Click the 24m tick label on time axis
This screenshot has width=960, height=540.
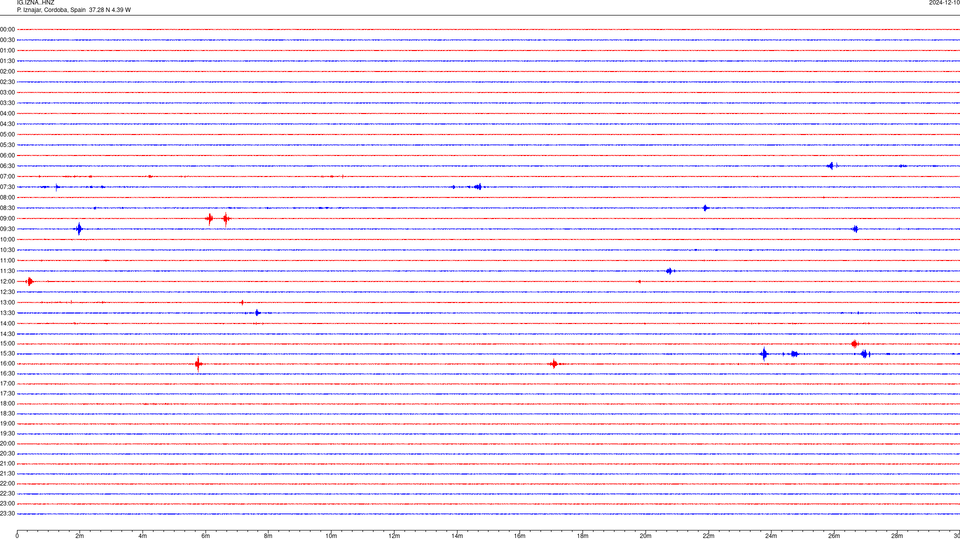pyautogui.click(x=771, y=536)
